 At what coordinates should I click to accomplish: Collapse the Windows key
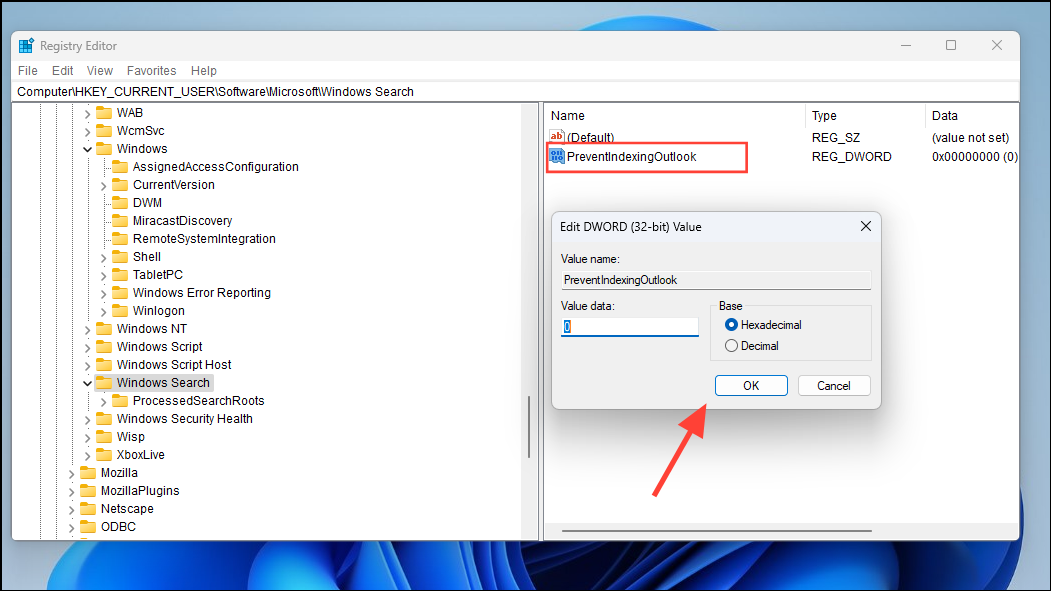(87, 149)
